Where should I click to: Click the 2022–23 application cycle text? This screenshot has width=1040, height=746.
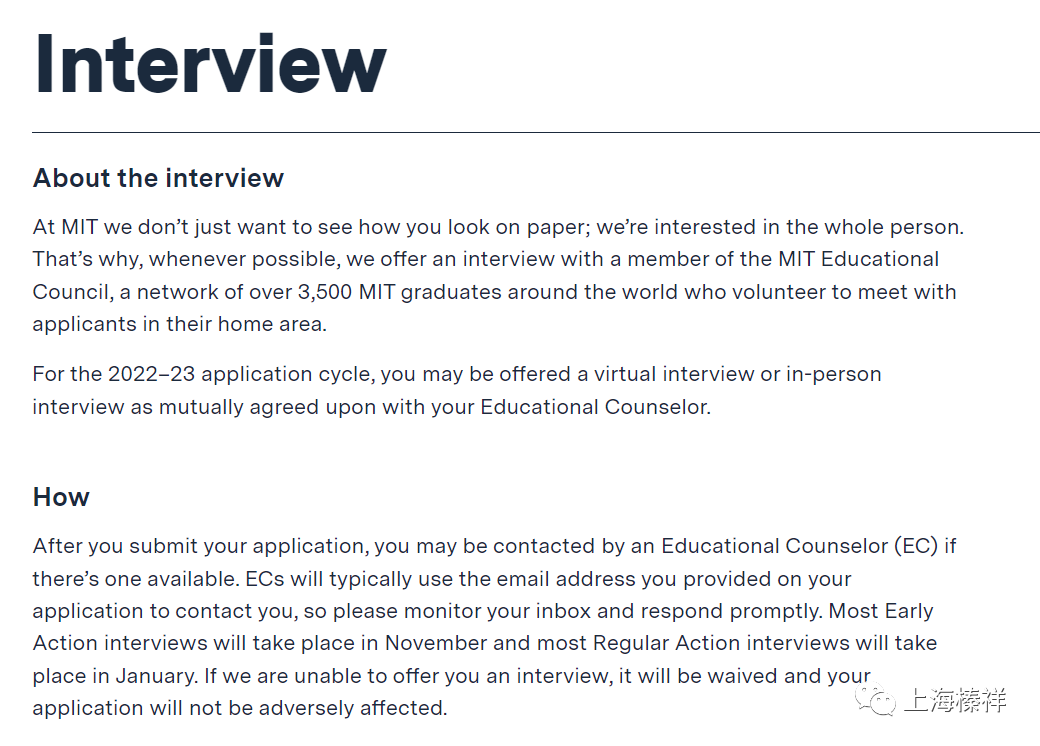(x=241, y=374)
